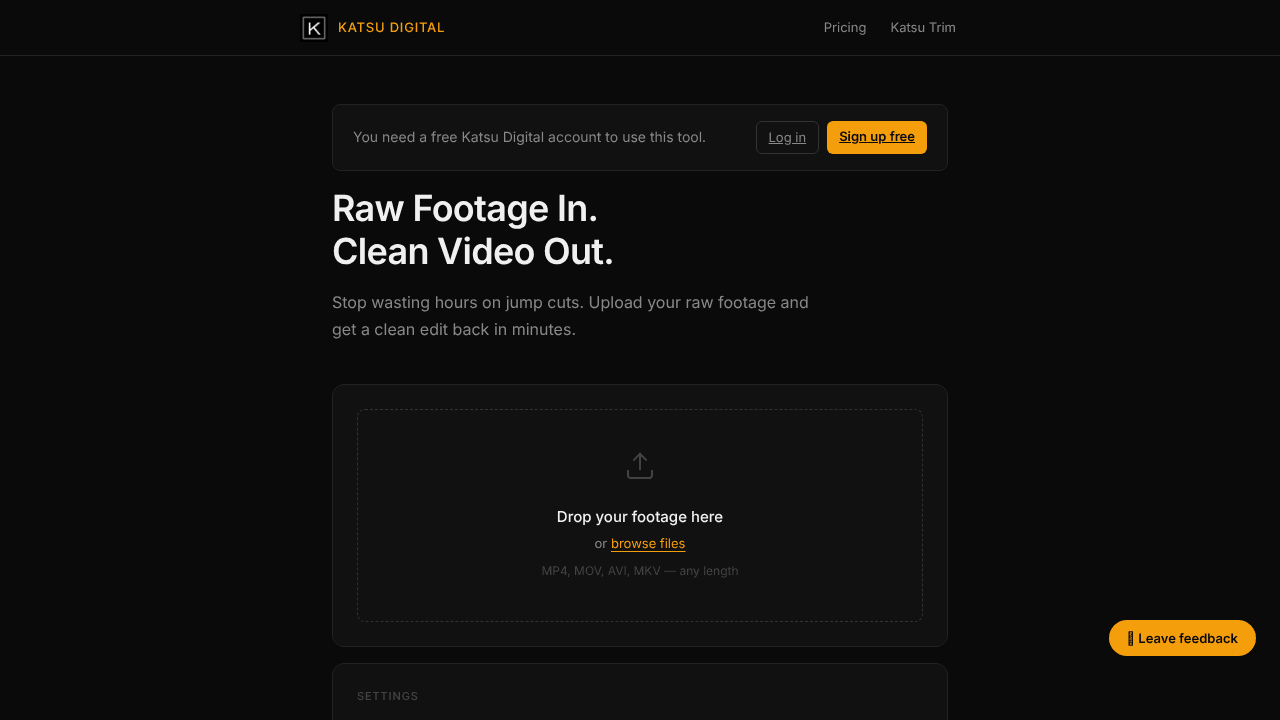Click the account required notice text

[x=529, y=137]
